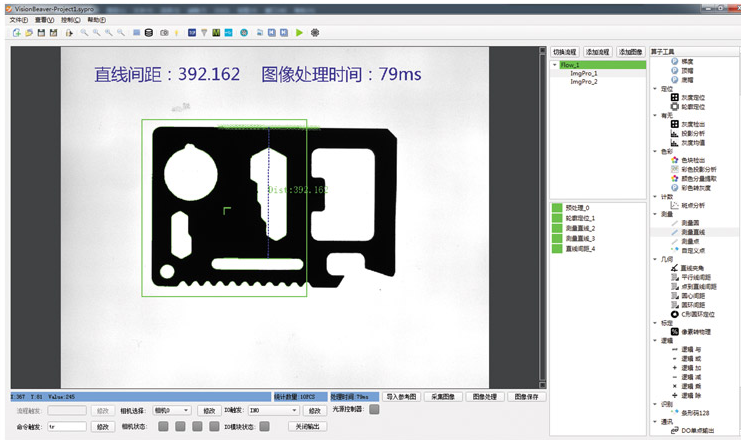Click the 命令触发 text input field
Screen dimensions: 741x440
coord(67,426)
